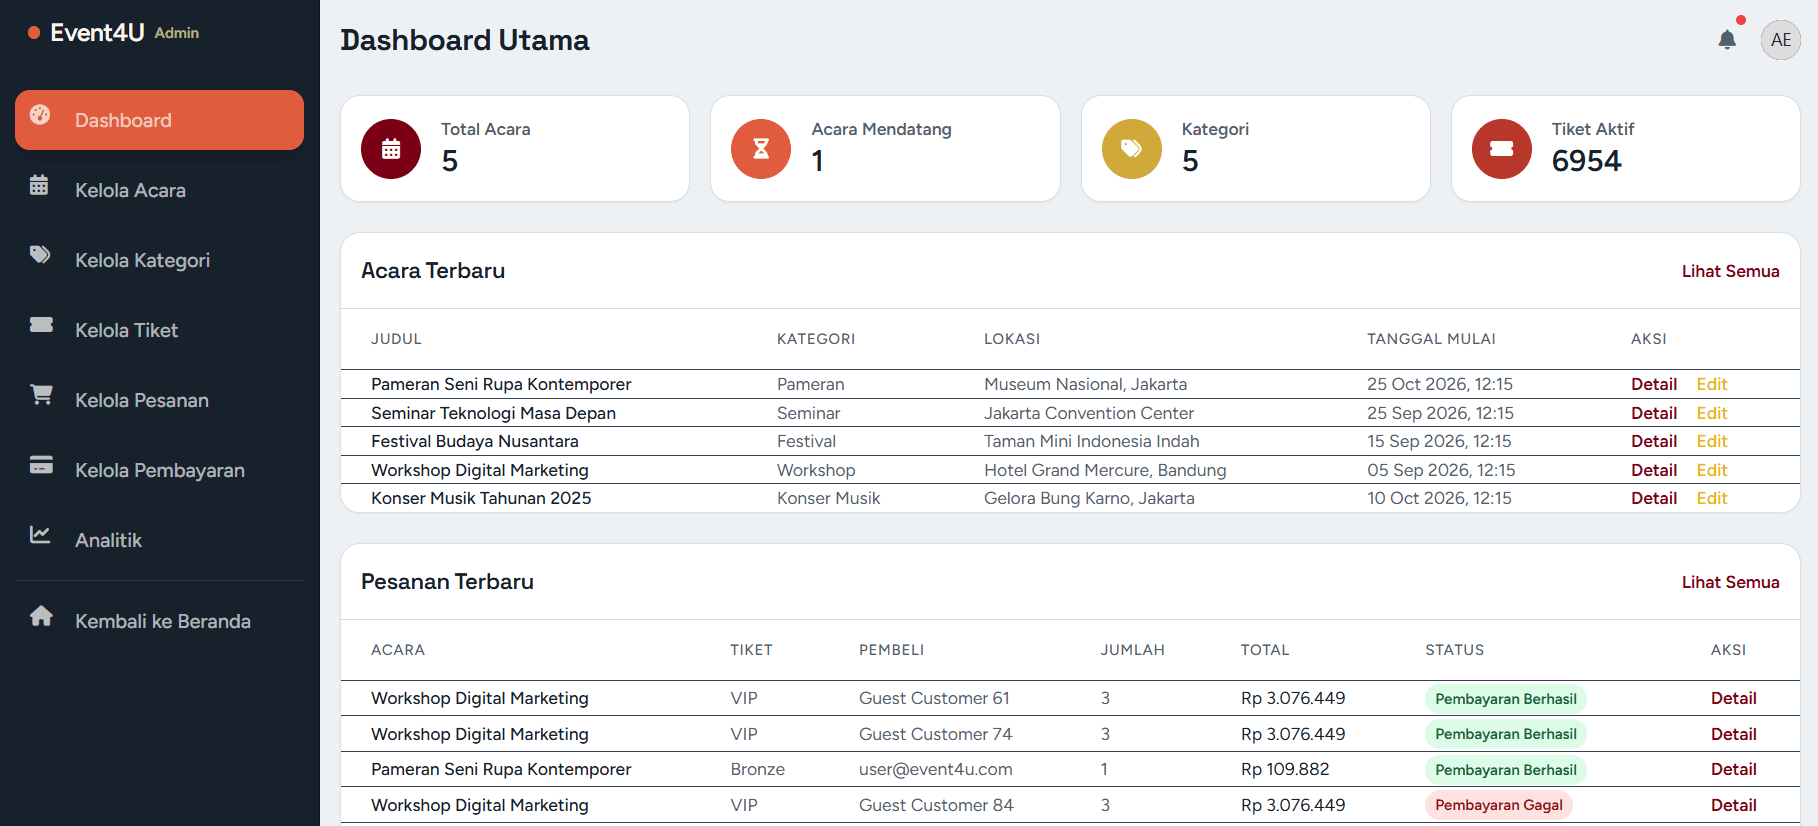Click the Kelola Pembayaran card icon

[x=41, y=465]
